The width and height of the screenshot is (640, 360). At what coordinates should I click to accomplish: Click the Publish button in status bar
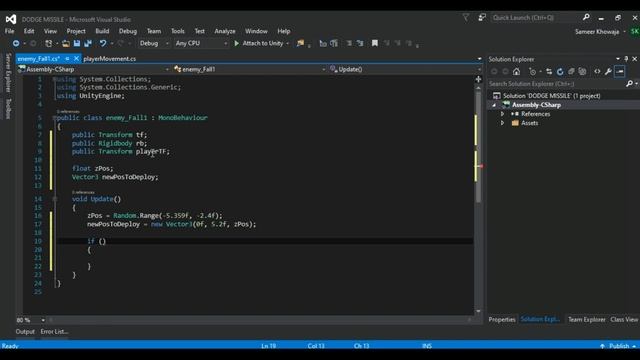pyautogui.click(x=619, y=346)
